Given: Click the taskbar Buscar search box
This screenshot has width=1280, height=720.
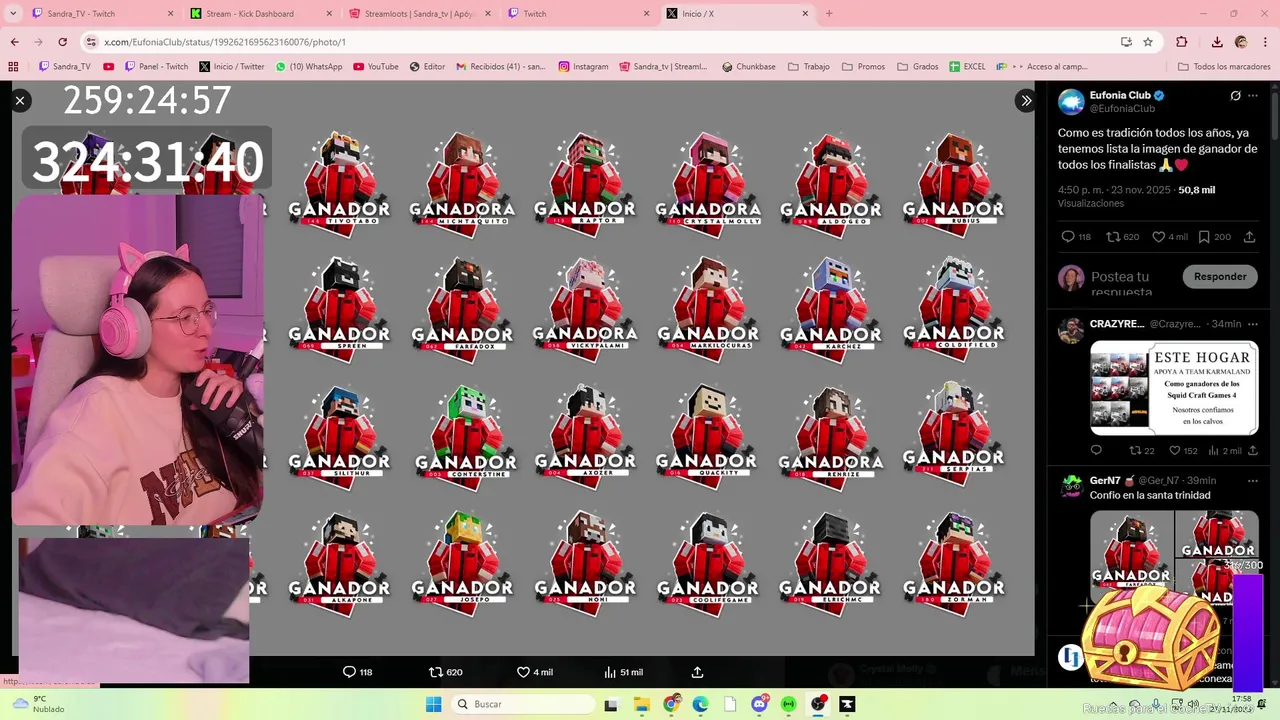Looking at the screenshot, I should (521, 704).
